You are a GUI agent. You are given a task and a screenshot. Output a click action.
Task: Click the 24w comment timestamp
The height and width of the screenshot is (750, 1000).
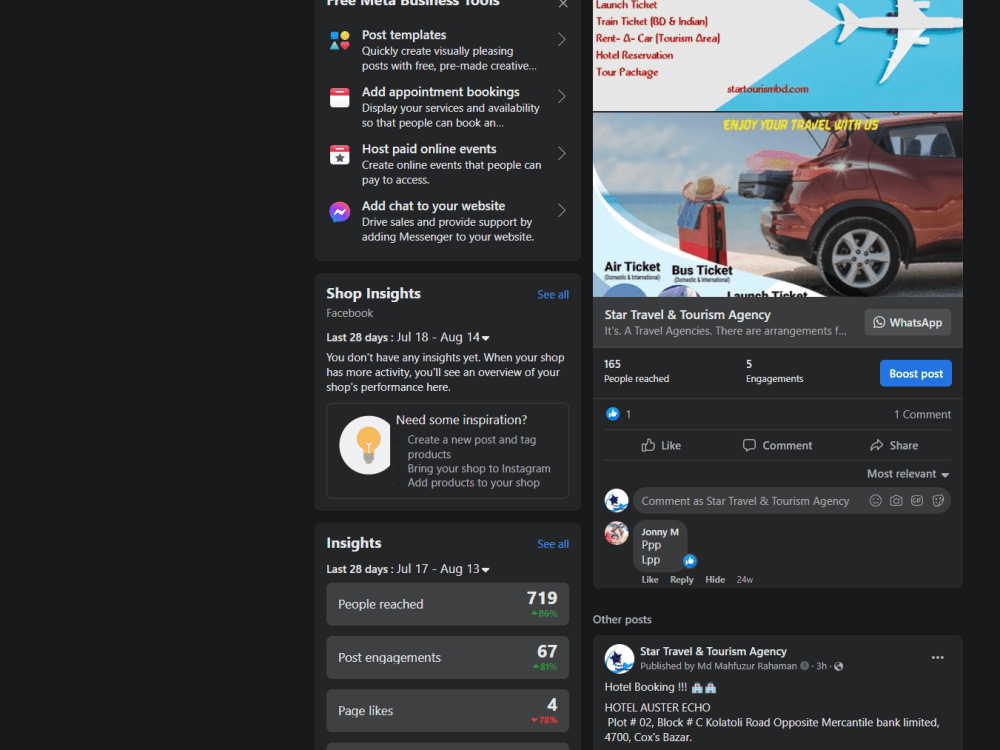tap(744, 580)
